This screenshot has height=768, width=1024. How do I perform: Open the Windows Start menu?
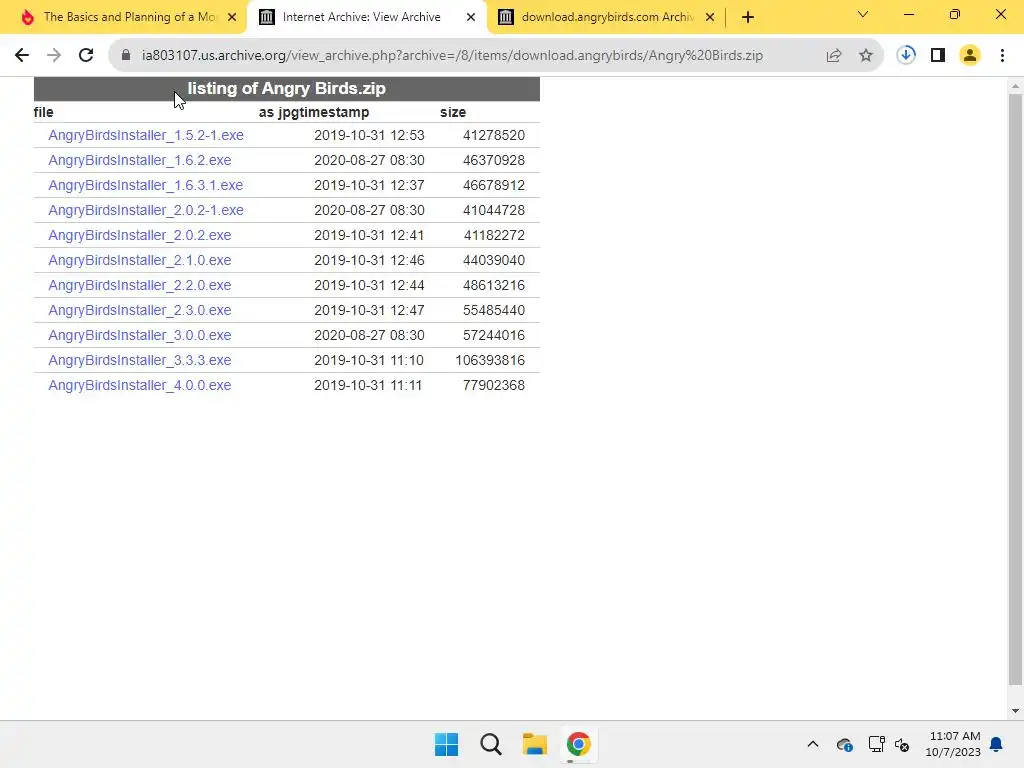tap(447, 744)
